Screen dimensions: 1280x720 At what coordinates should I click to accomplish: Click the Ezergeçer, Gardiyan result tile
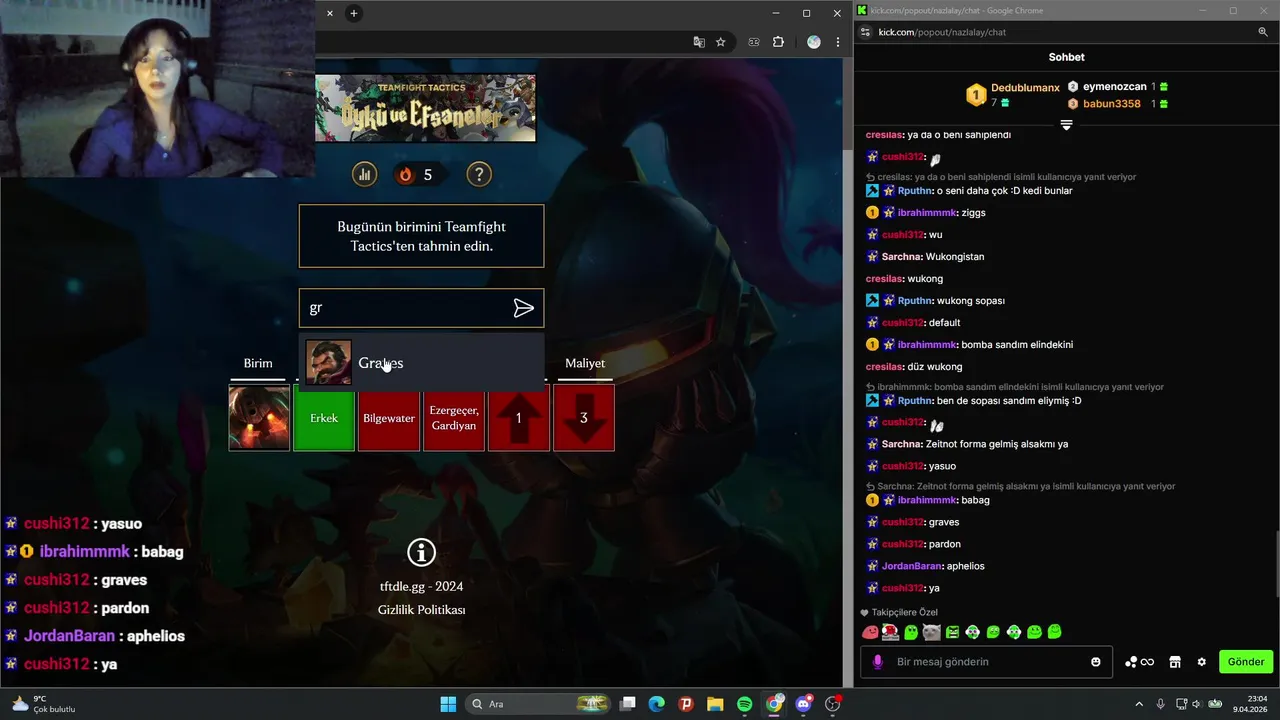tap(454, 418)
